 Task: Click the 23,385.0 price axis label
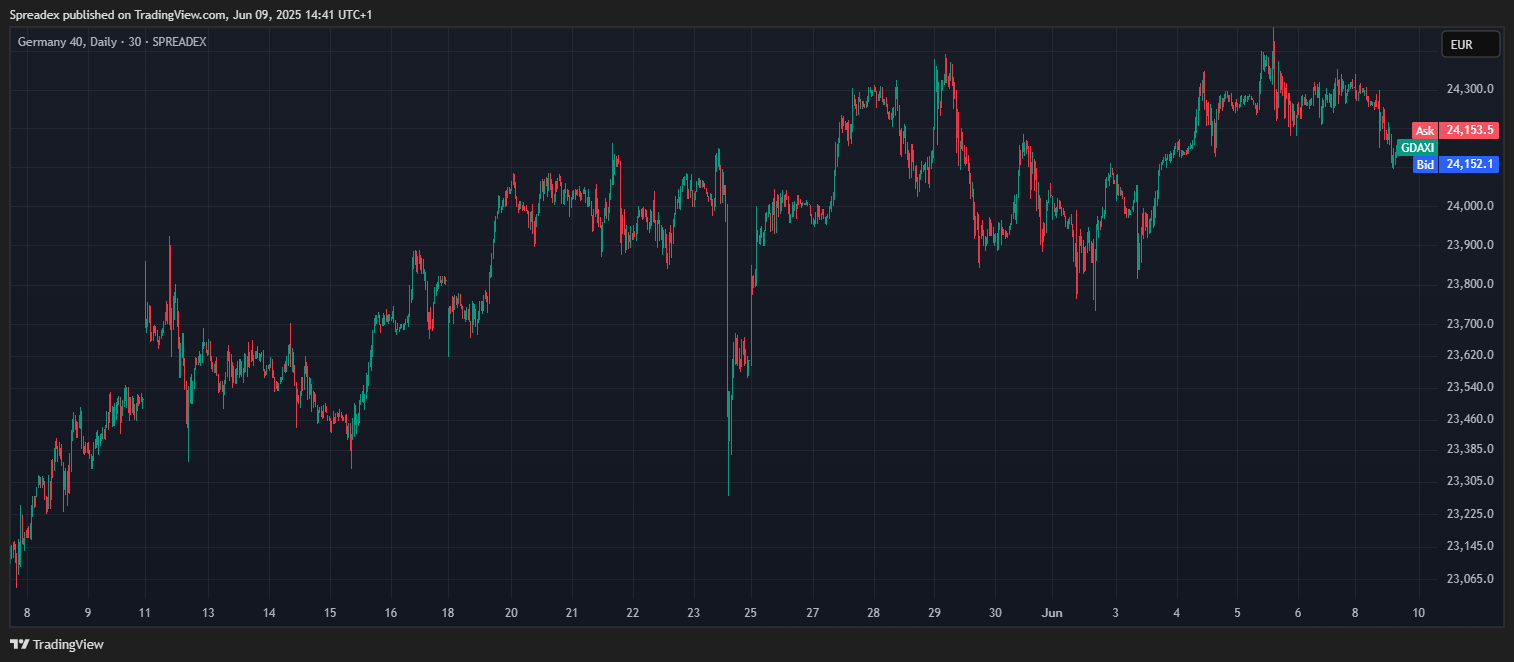(x=1470, y=449)
